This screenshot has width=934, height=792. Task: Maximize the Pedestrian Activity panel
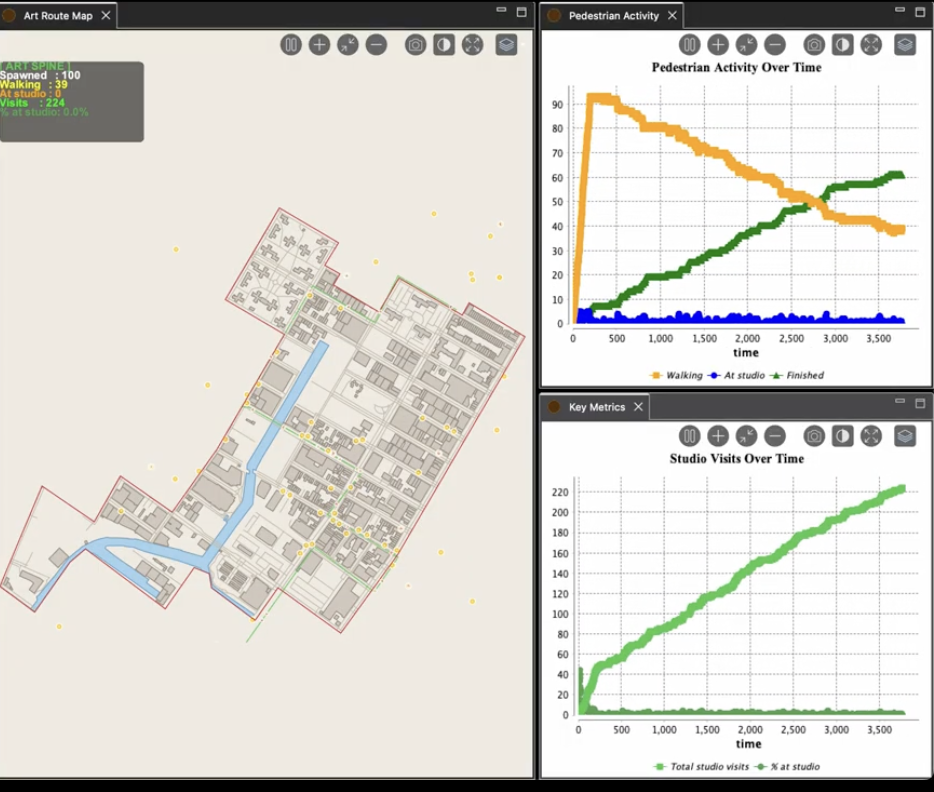[920, 12]
